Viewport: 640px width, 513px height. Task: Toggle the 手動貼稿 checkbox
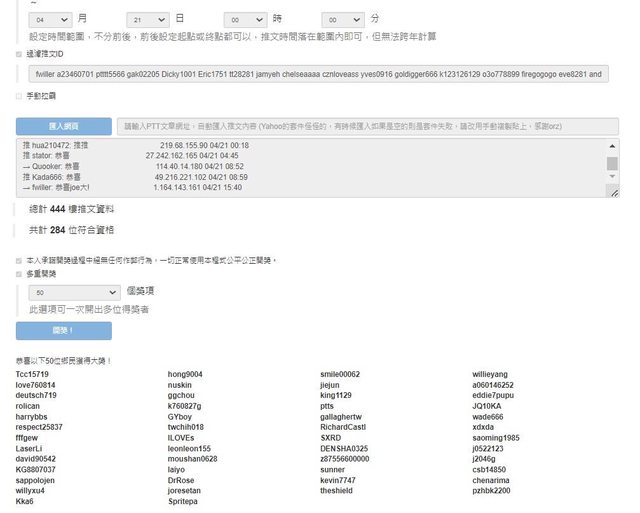pos(19,96)
